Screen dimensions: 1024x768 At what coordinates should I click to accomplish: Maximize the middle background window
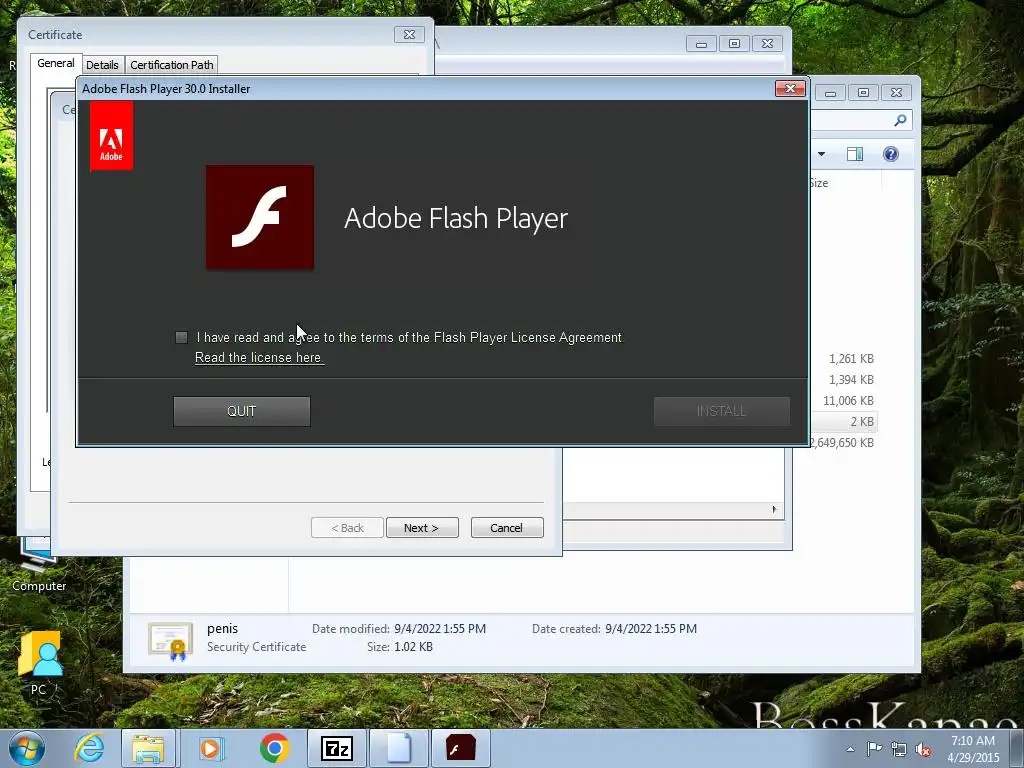point(734,44)
